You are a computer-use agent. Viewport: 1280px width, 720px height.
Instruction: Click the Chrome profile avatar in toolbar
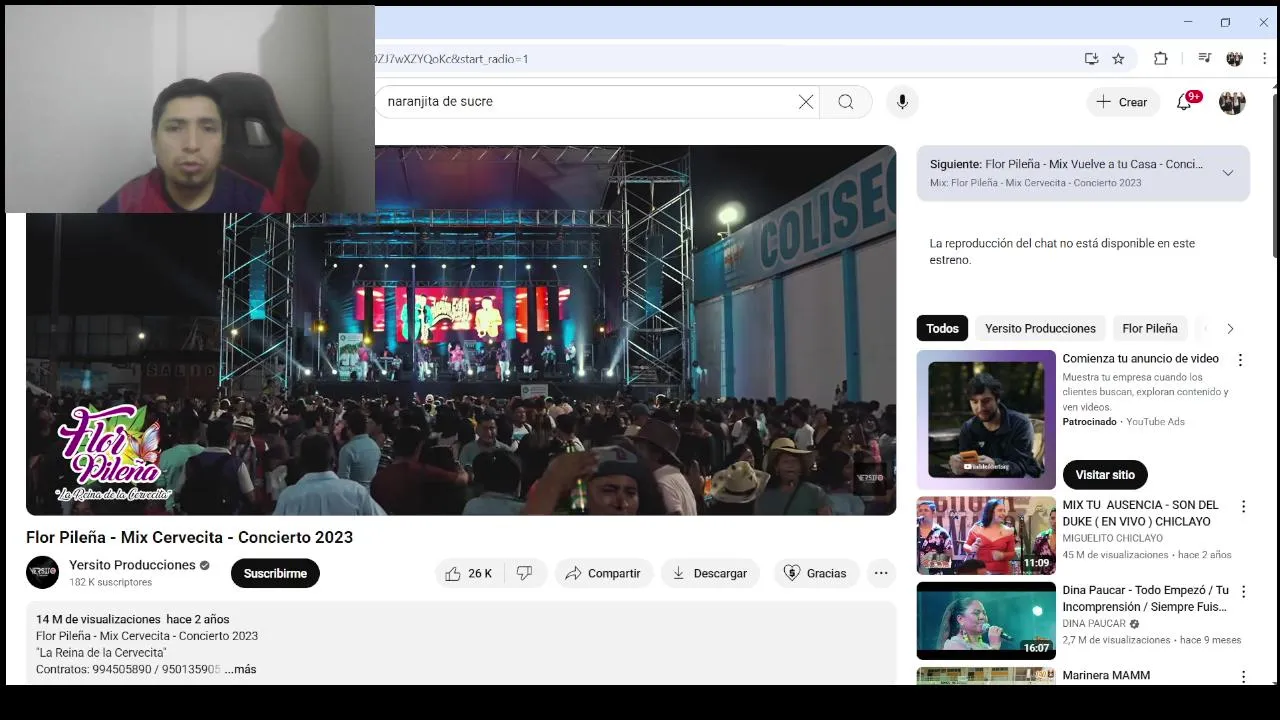(x=1234, y=59)
